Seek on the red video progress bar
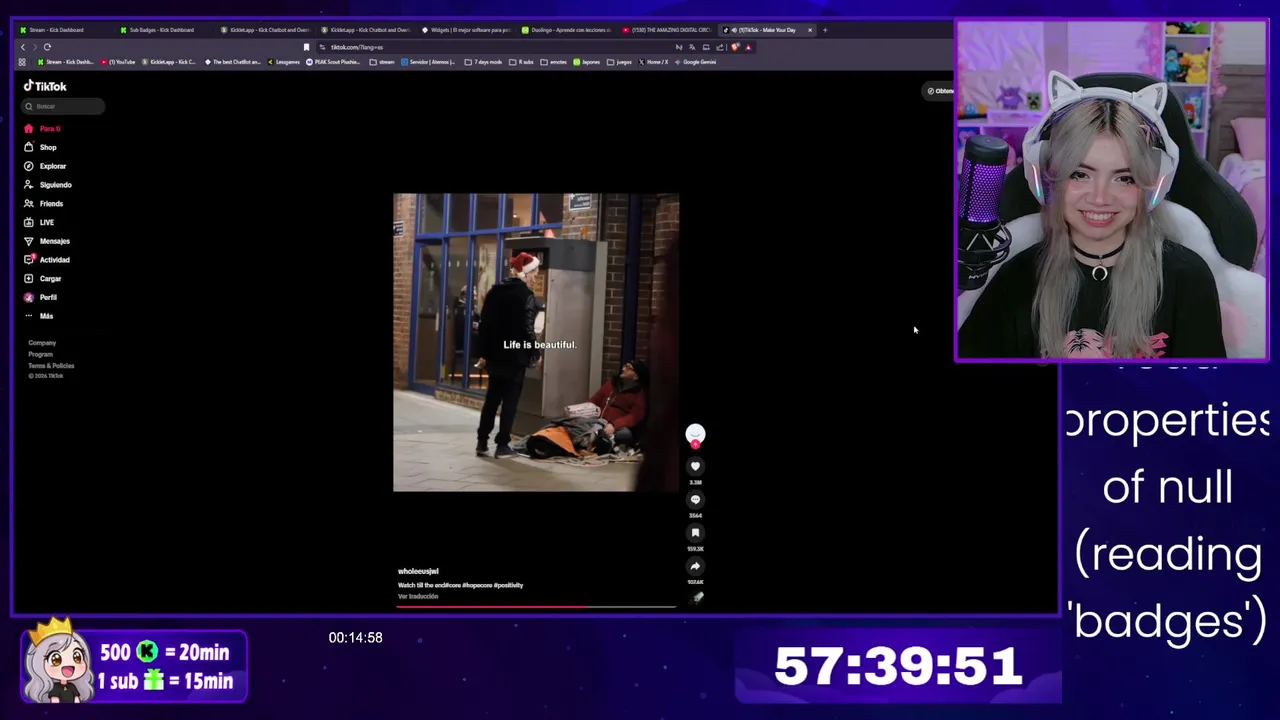This screenshot has width=1280, height=720. tap(536, 606)
